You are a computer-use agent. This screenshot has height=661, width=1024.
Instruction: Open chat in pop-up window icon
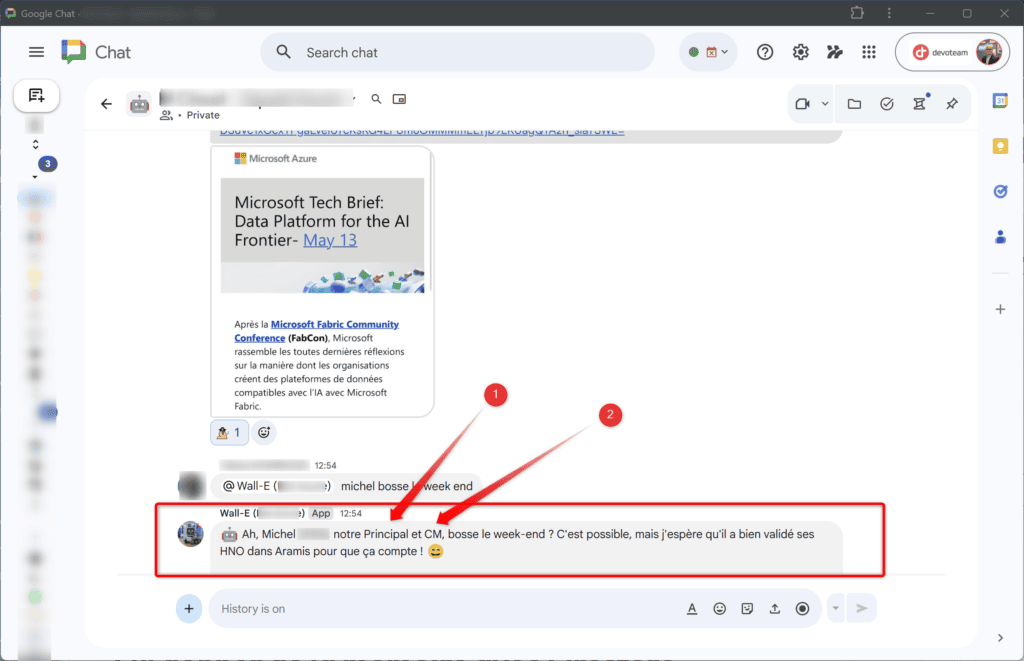399,99
